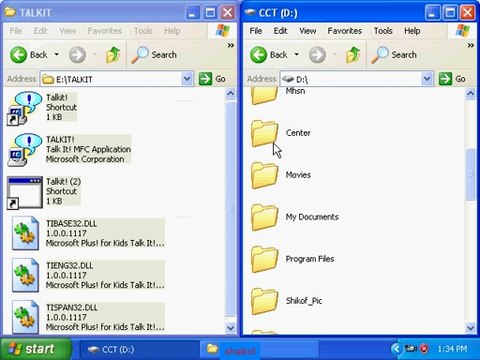Click scroll up arrow in TALKIT window

tap(231, 94)
